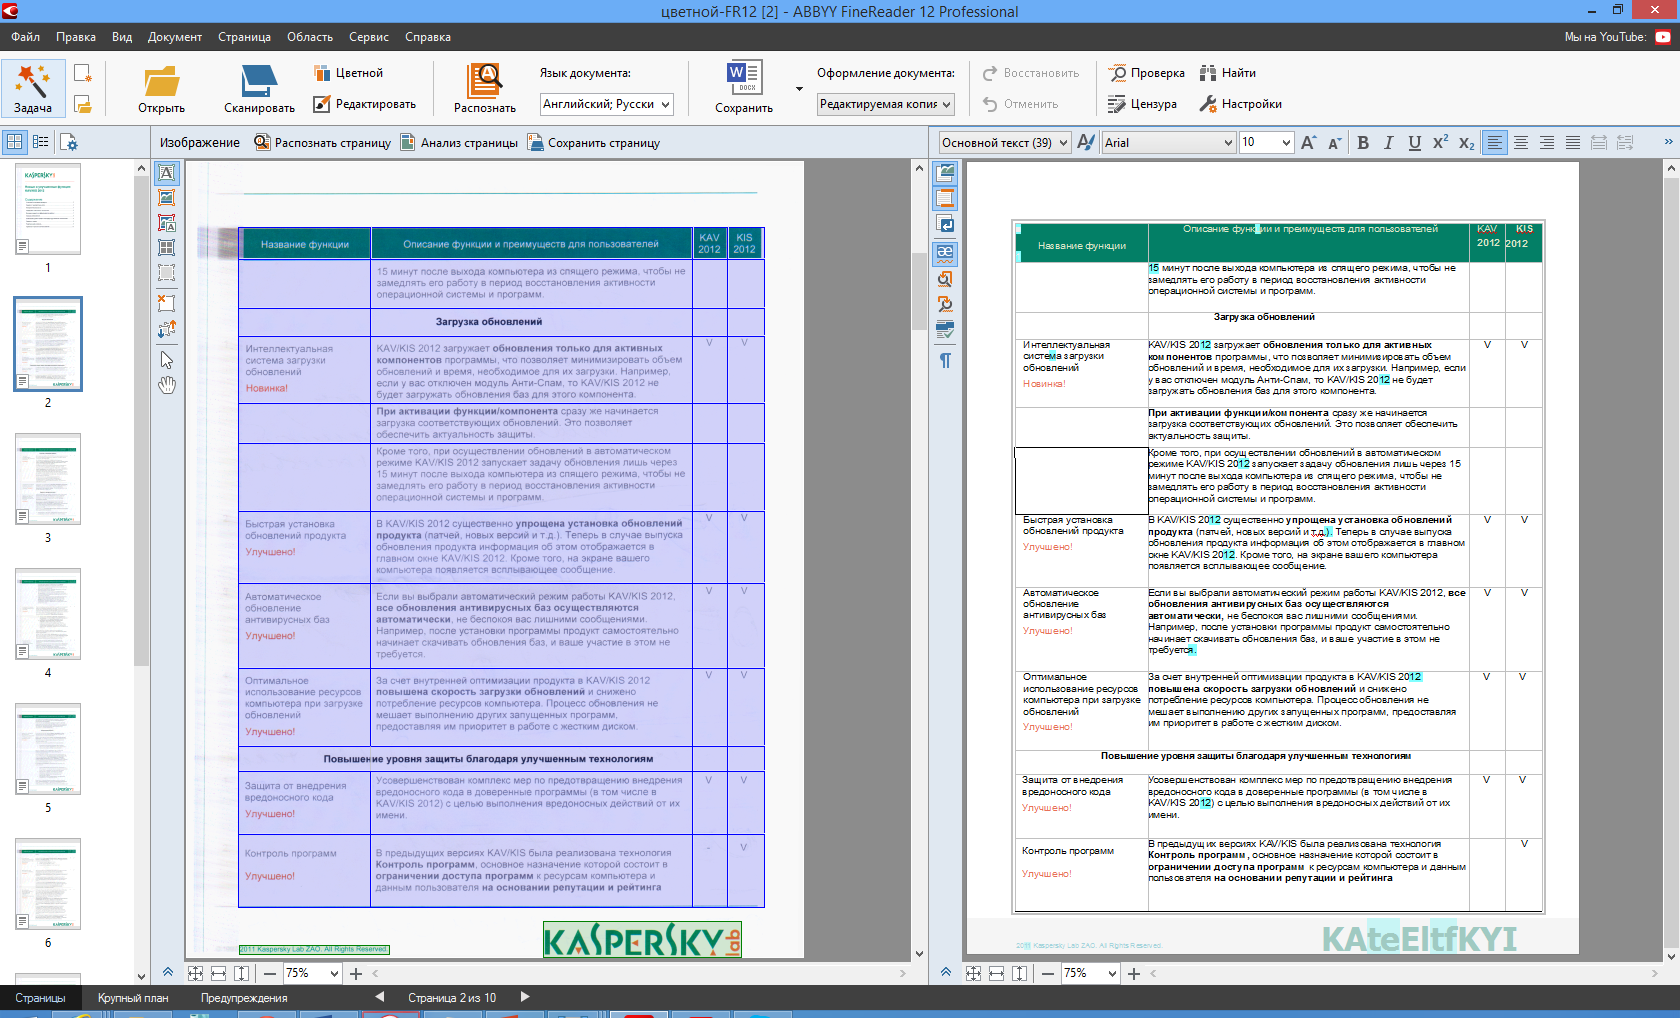Toggle bold formatting

[1362, 142]
